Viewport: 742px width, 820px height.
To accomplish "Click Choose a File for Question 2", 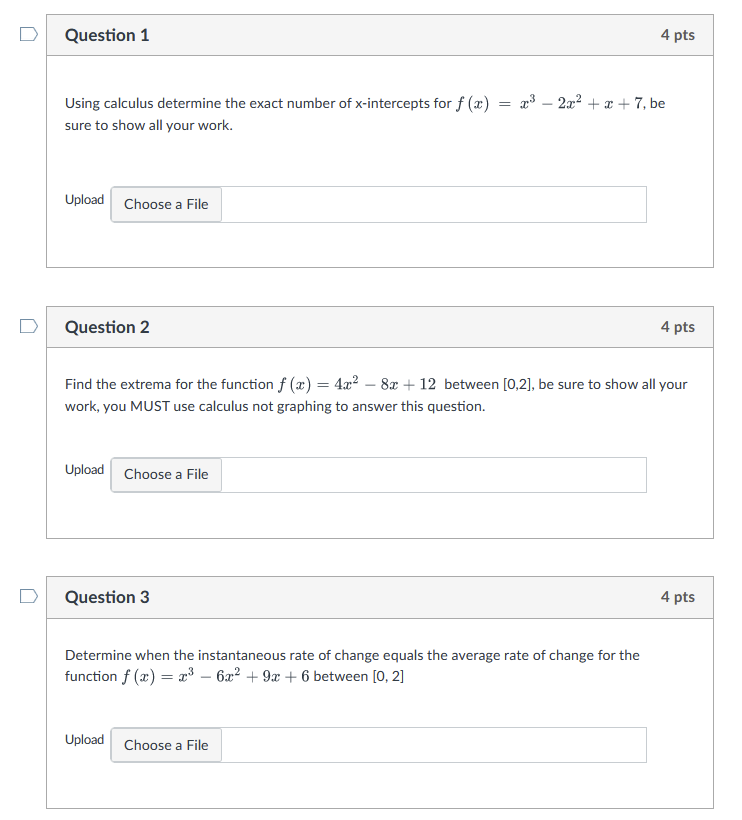I will (166, 474).
